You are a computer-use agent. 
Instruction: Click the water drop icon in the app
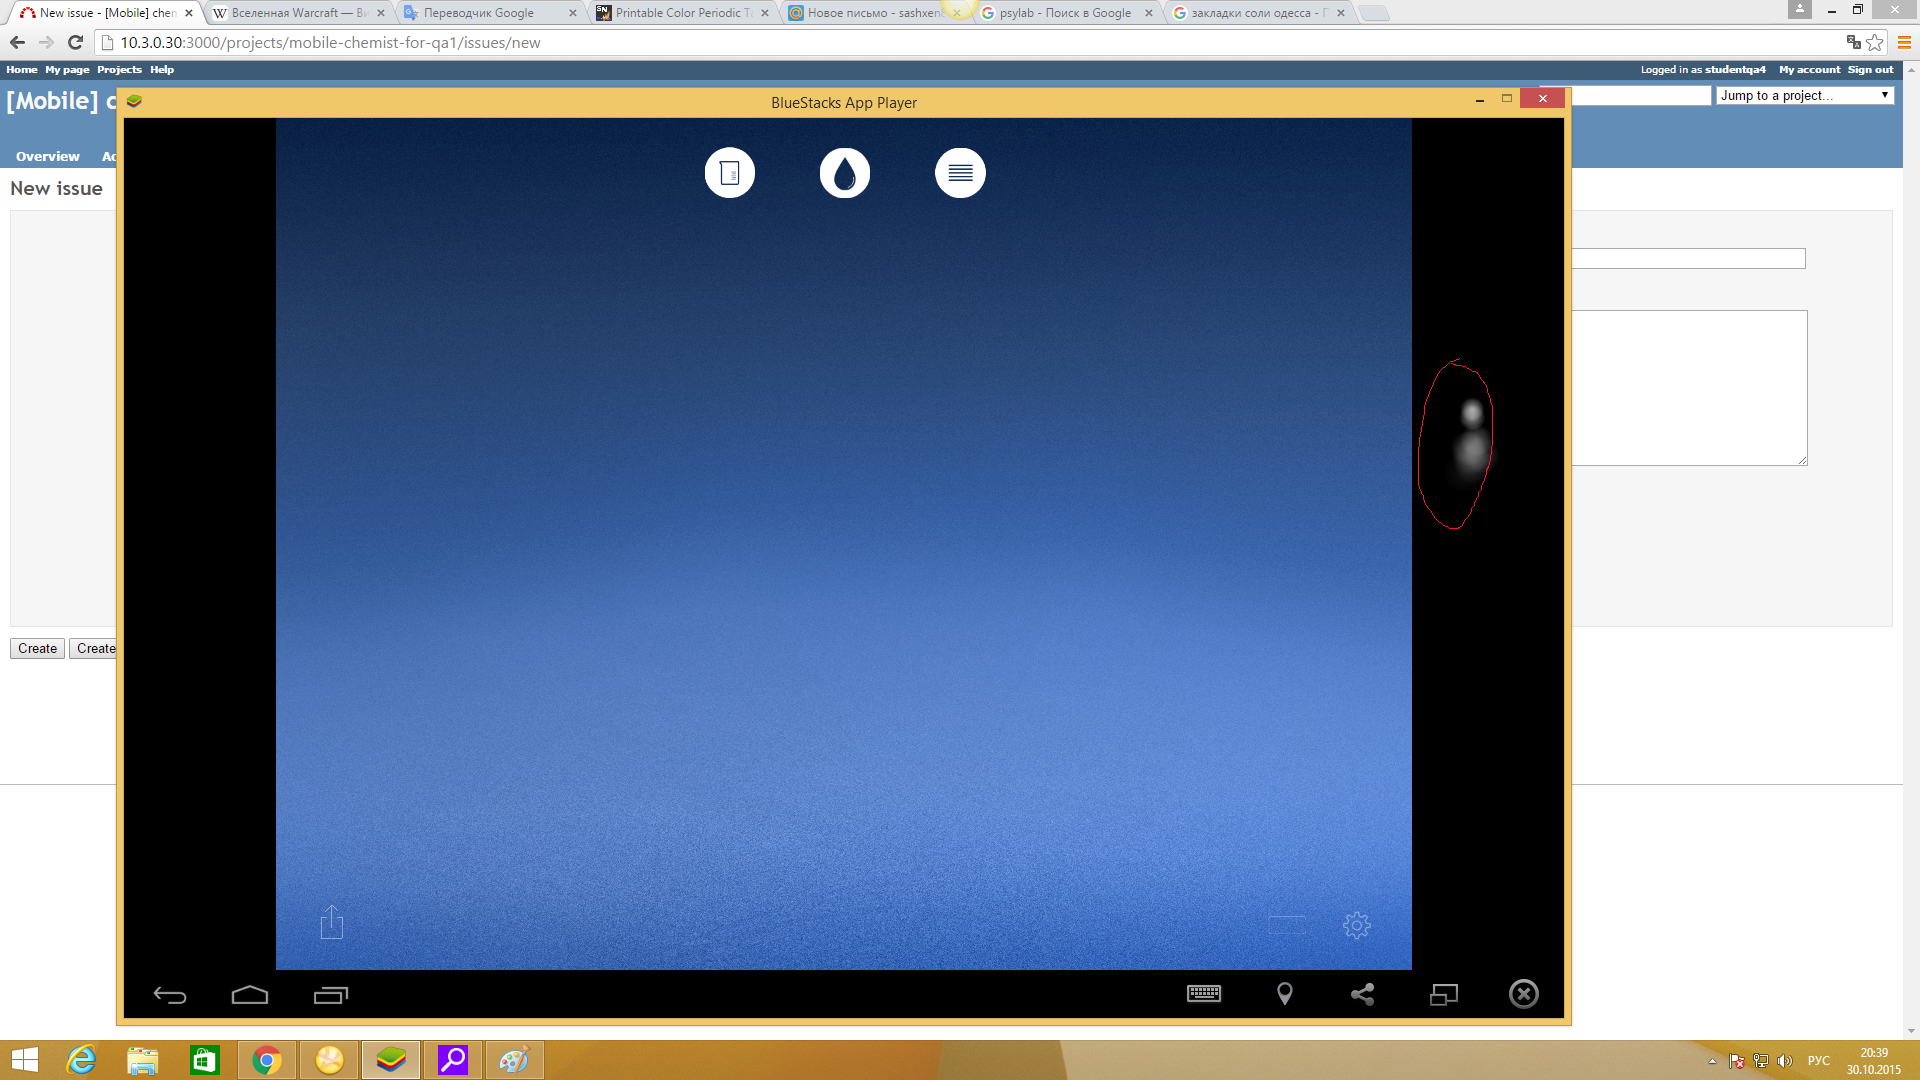click(844, 173)
